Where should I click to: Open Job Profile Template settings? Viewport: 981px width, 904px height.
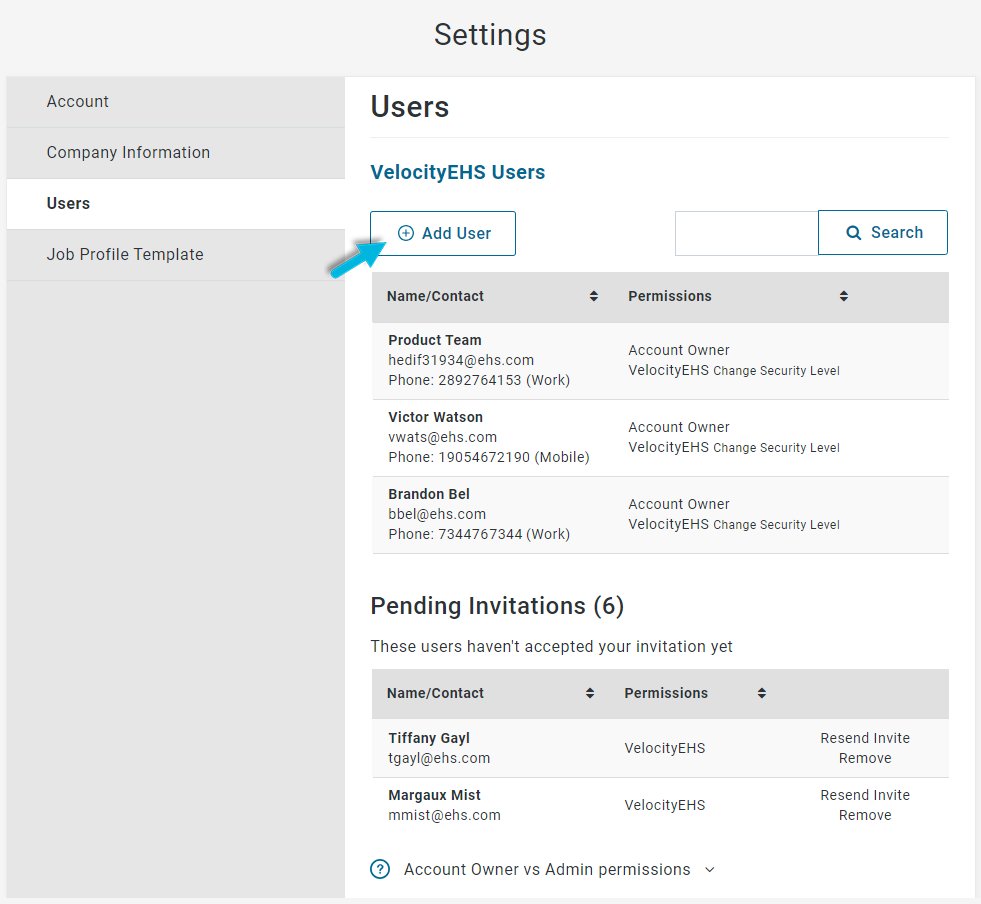[x=125, y=255]
